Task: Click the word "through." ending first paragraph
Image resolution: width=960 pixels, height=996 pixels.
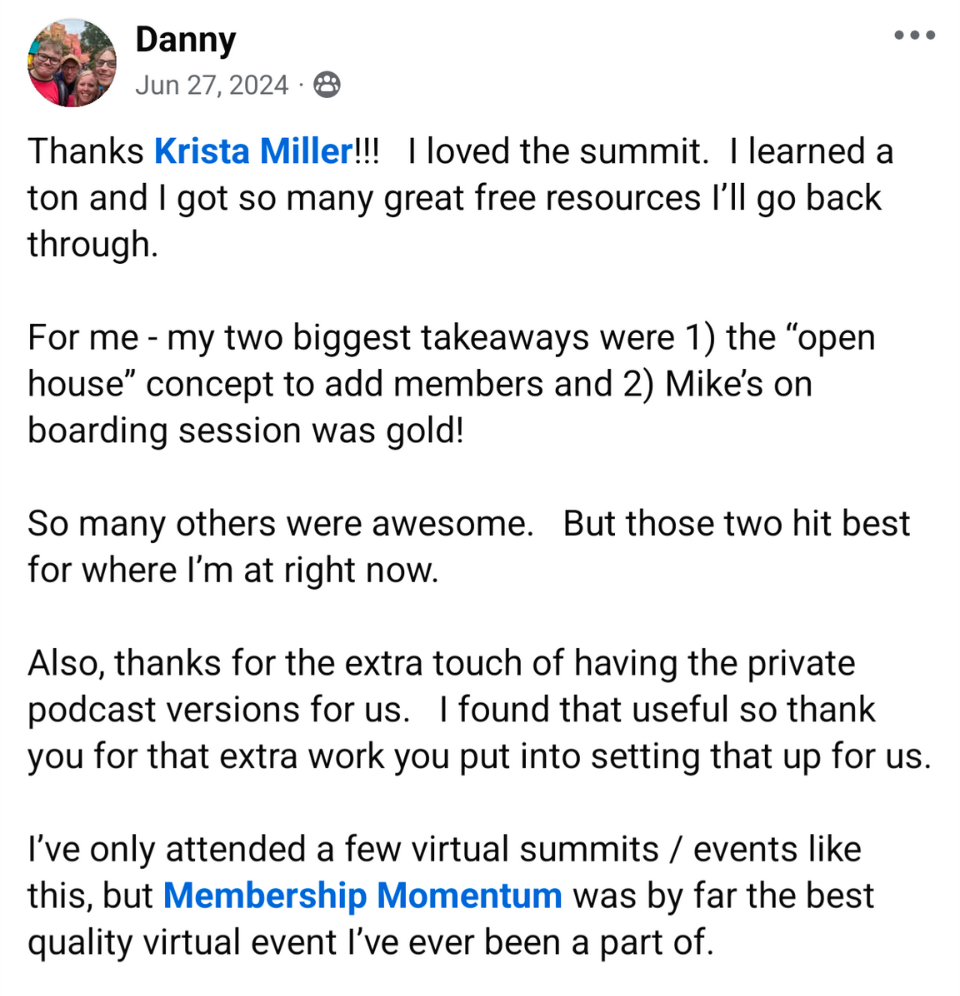Action: (92, 245)
